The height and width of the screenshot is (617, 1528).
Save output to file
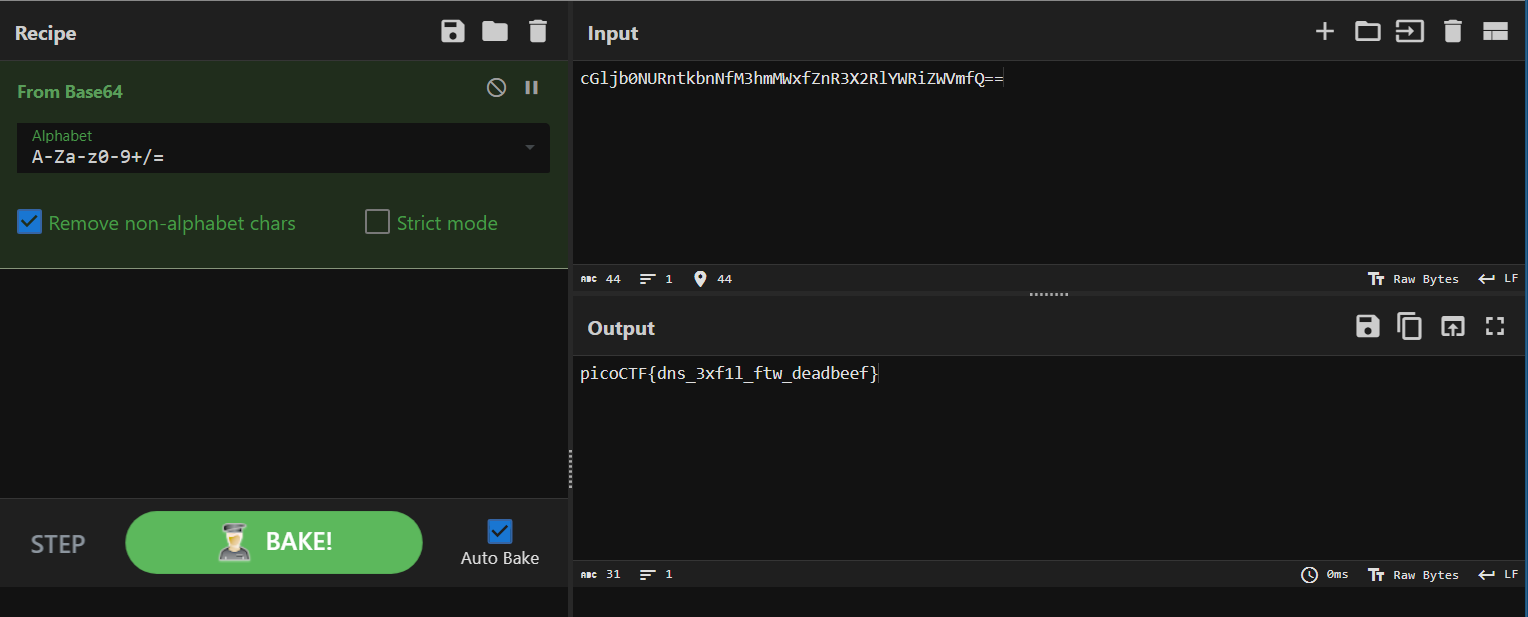[1367, 327]
